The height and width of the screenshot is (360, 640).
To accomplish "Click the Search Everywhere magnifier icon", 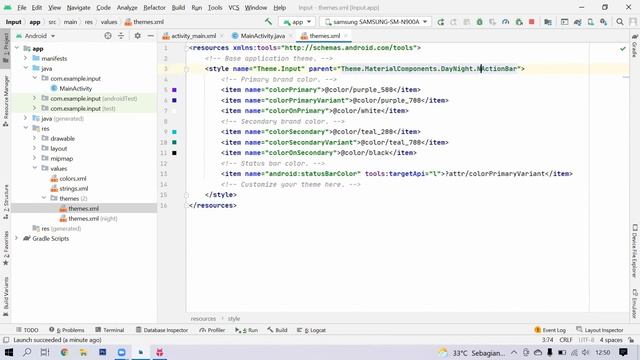I will point(620,22).
